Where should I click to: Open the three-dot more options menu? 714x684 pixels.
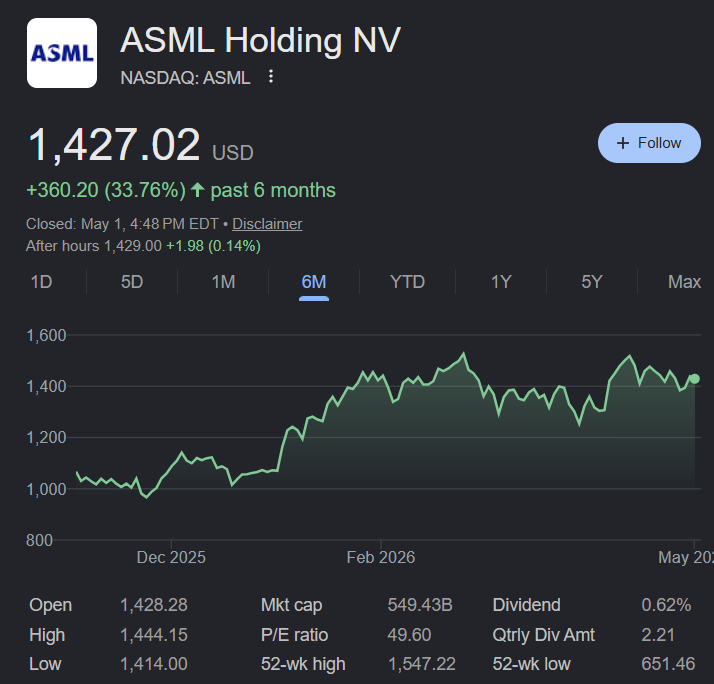(271, 77)
